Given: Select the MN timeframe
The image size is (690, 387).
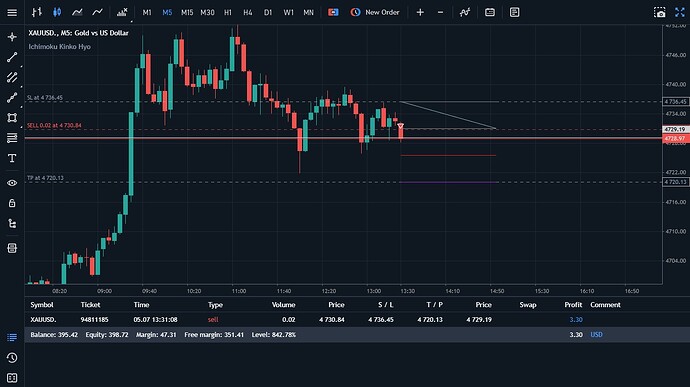Looking at the screenshot, I should 308,12.
